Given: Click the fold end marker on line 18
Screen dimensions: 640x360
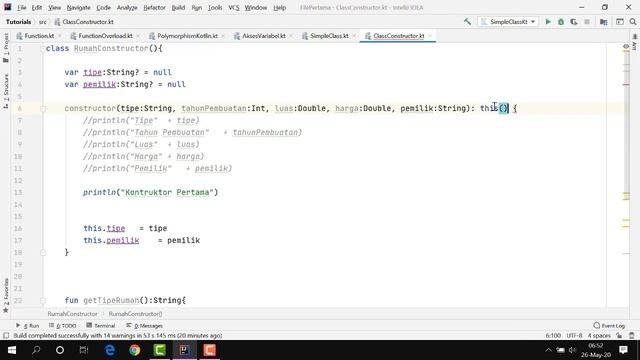Looking at the screenshot, I should (x=43, y=253).
